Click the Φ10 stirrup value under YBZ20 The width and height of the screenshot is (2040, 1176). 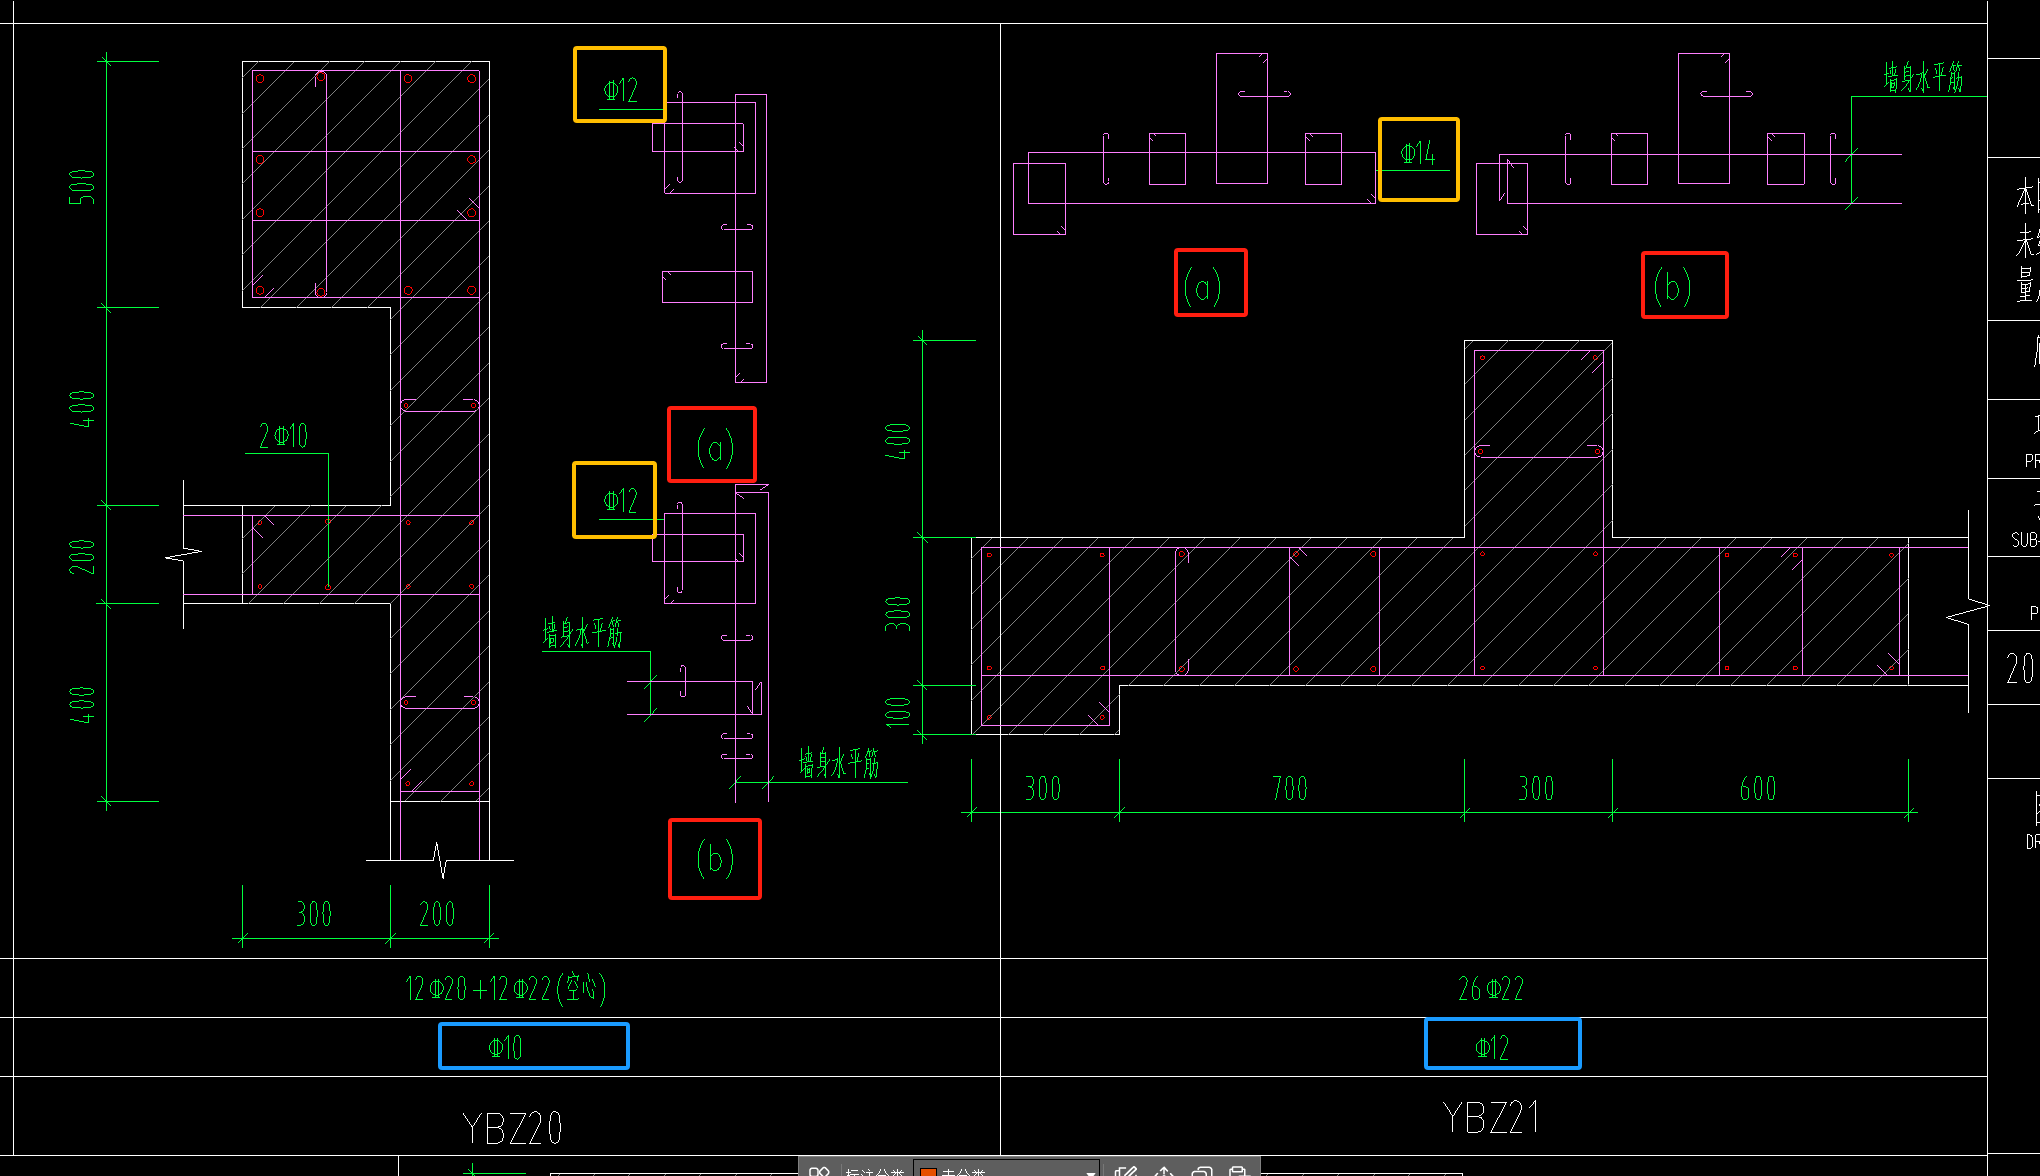pyautogui.click(x=505, y=1047)
